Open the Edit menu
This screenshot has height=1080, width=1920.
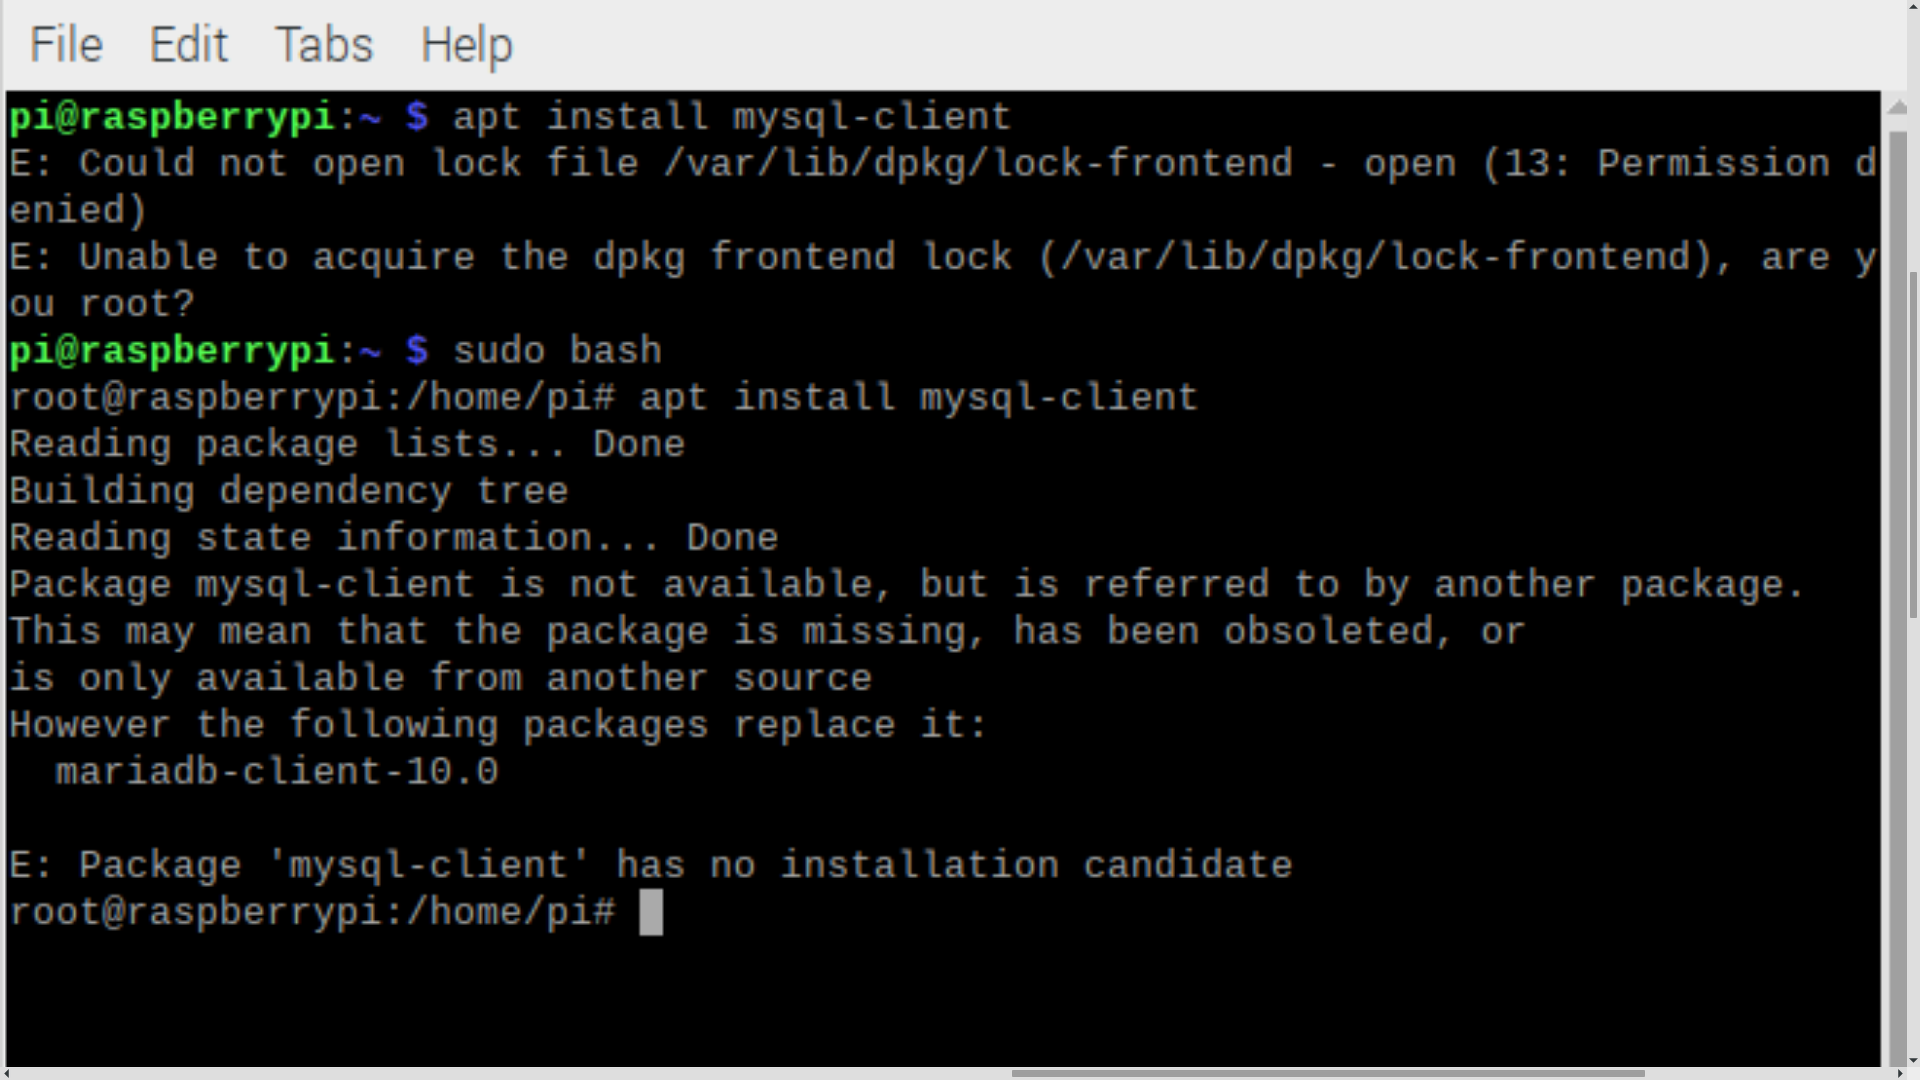[188, 45]
